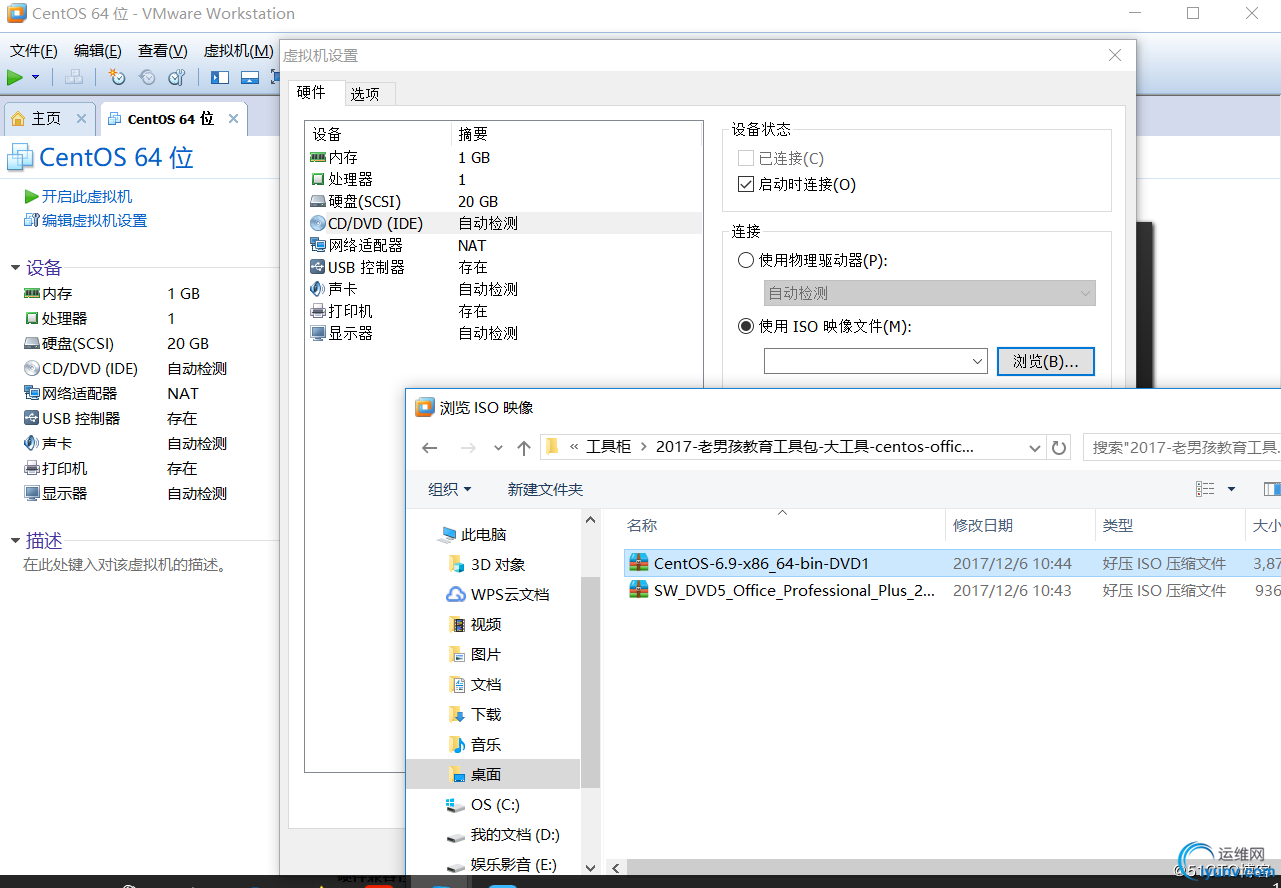Close the 主页 tab
1281x888 pixels.
pyautogui.click(x=82, y=118)
